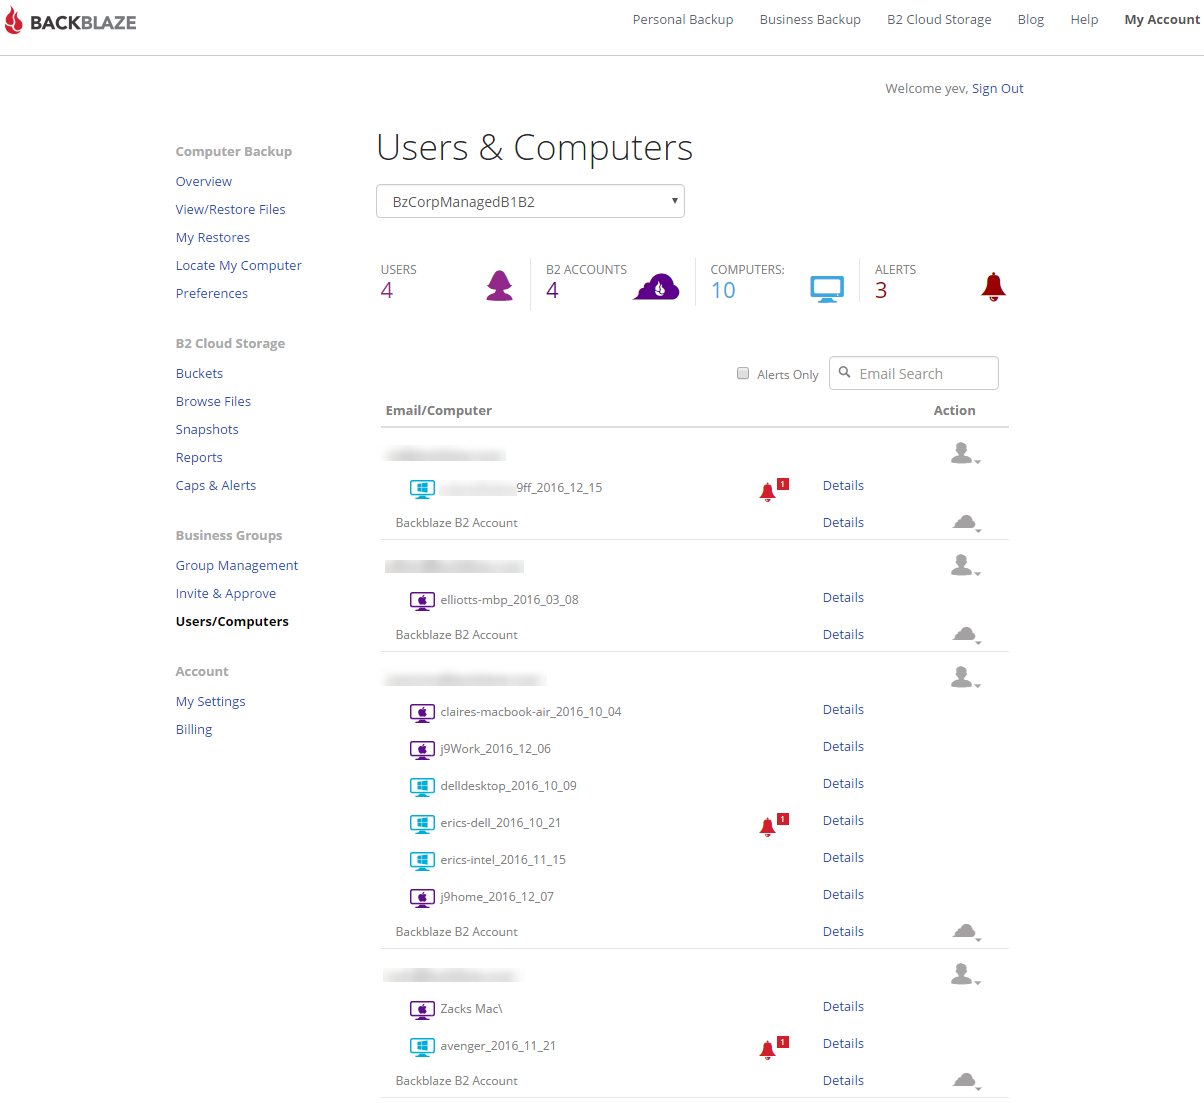Click Windows icon beside delldesktop_2016_10_09
The width and height of the screenshot is (1204, 1103).
(422, 787)
